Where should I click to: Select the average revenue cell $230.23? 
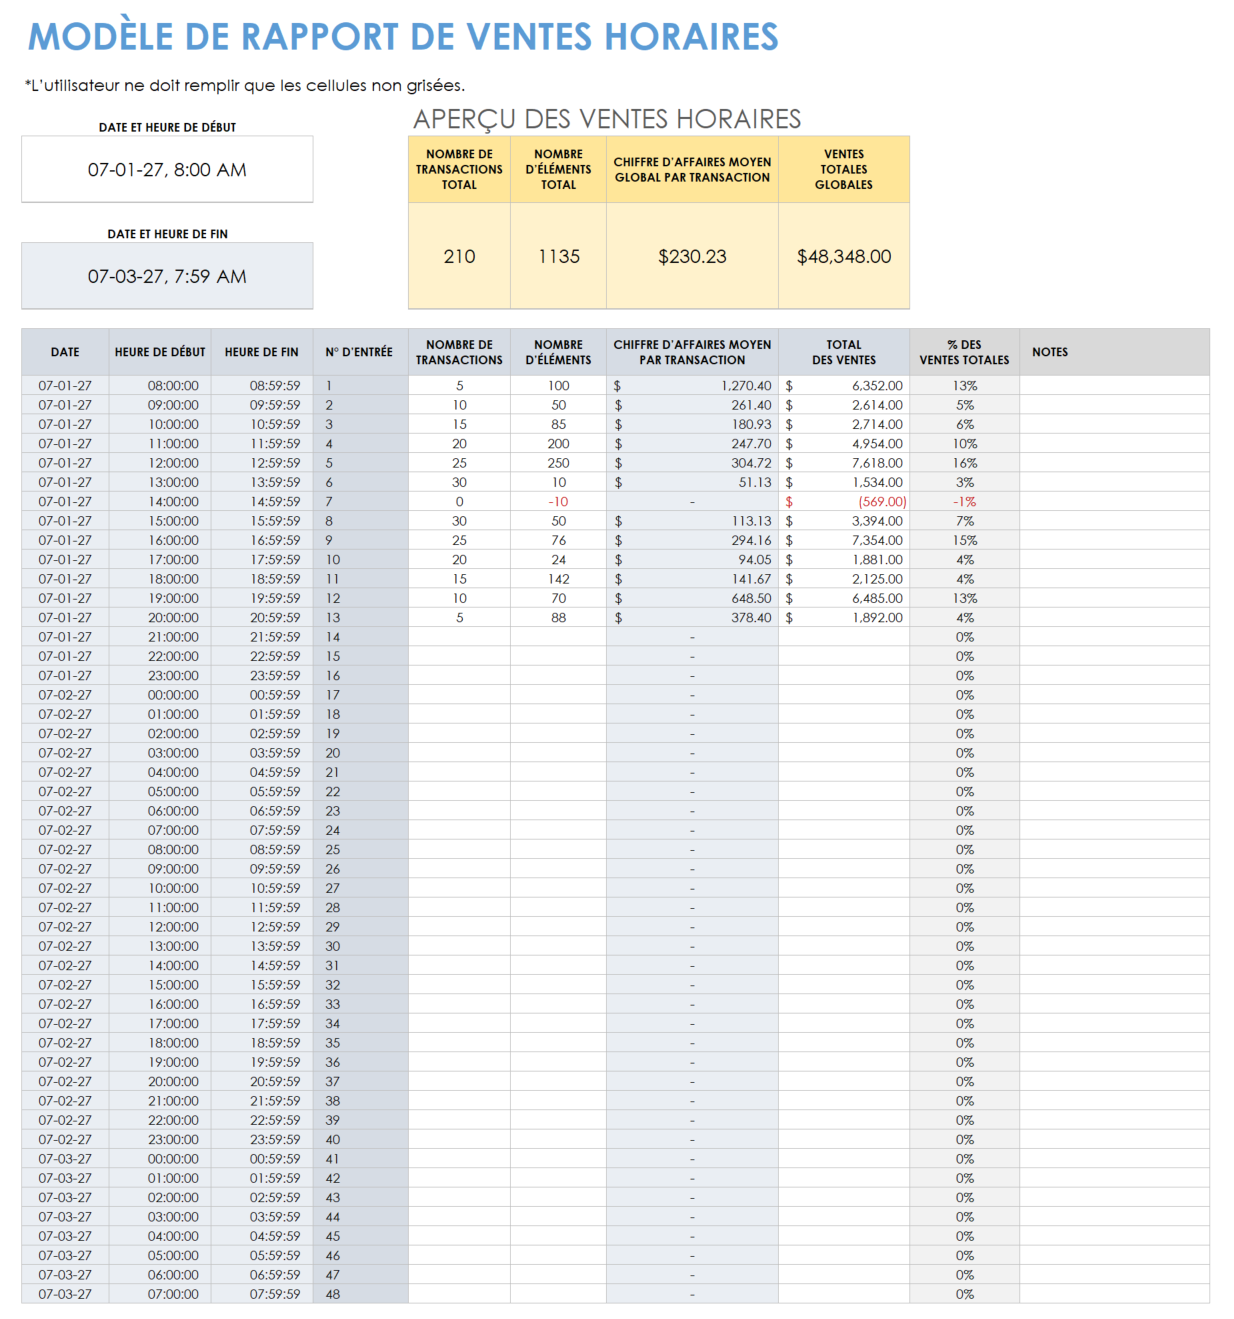click(691, 256)
